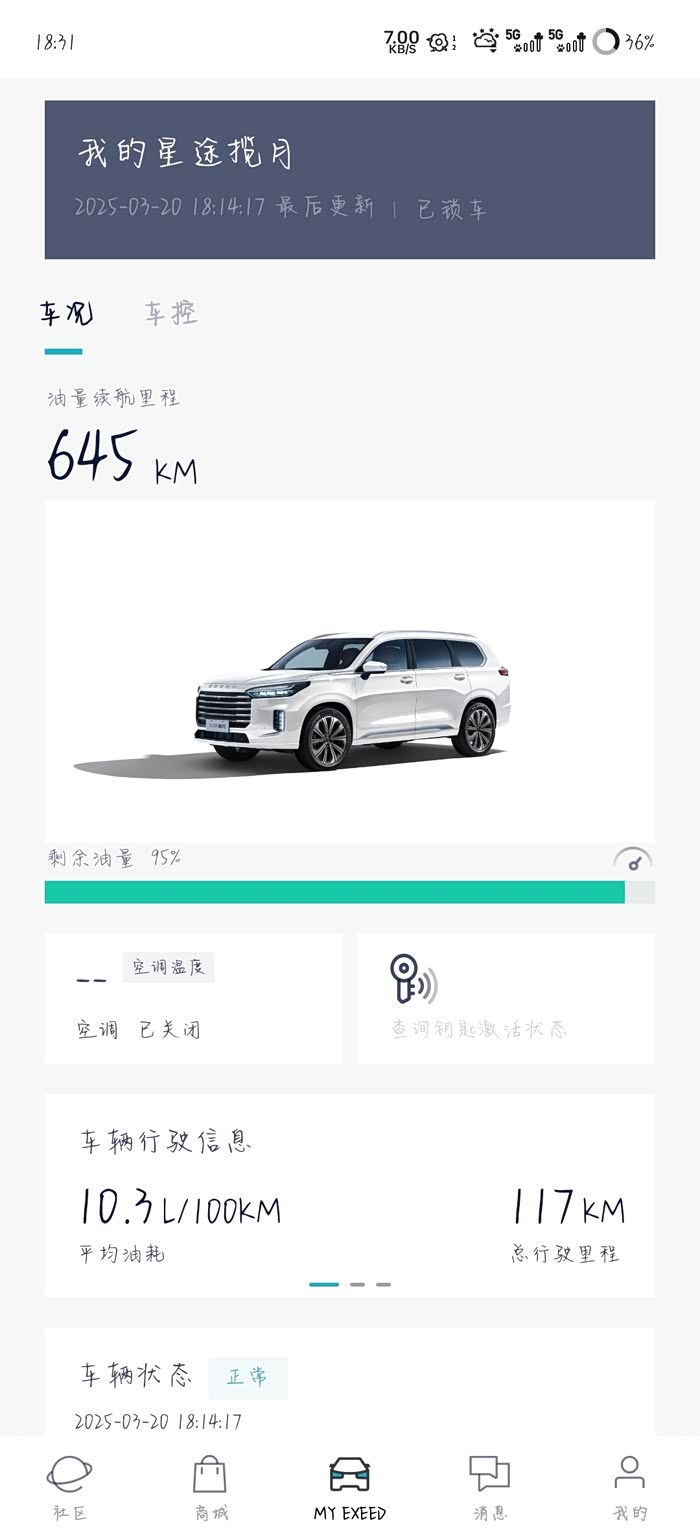Open the 空调 已关闭 air conditioning card
Viewport: 700px width, 1540px height.
point(194,998)
